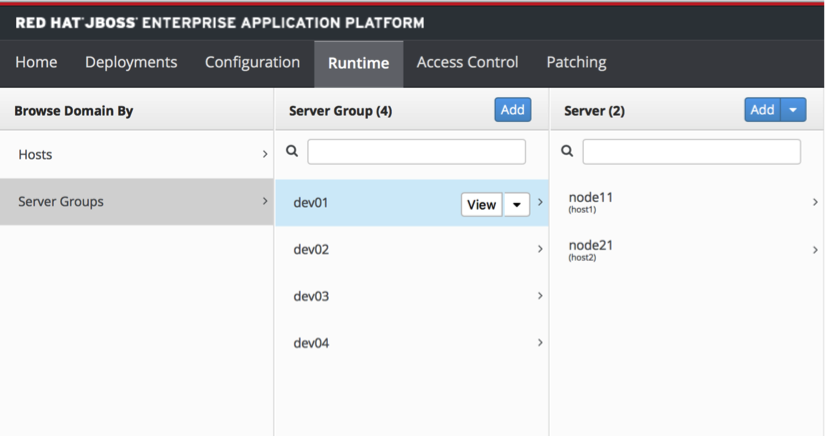Choose the dev04 server group
The height and width of the screenshot is (437, 825).
311,343
